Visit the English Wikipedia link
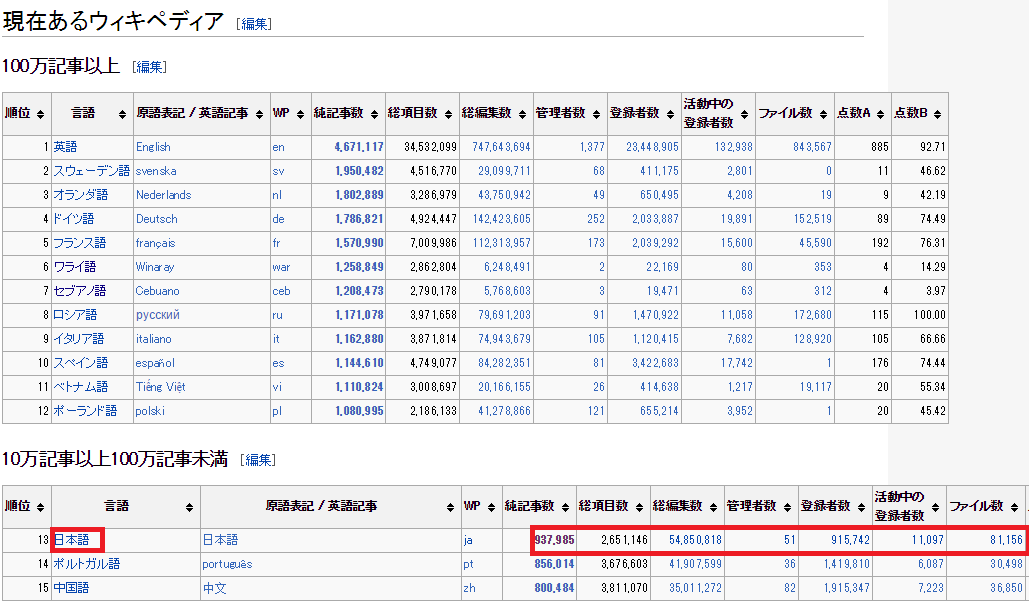This screenshot has height=601, width=1029. (x=153, y=147)
